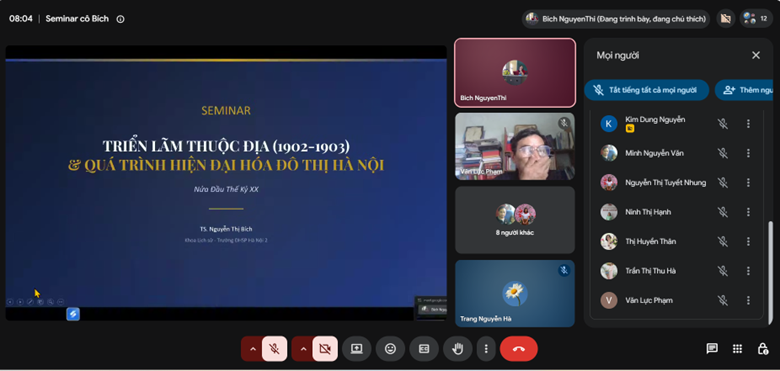Click slideshow more-options ellipsis control icon
Screen dimensions: 780x371
61,302
